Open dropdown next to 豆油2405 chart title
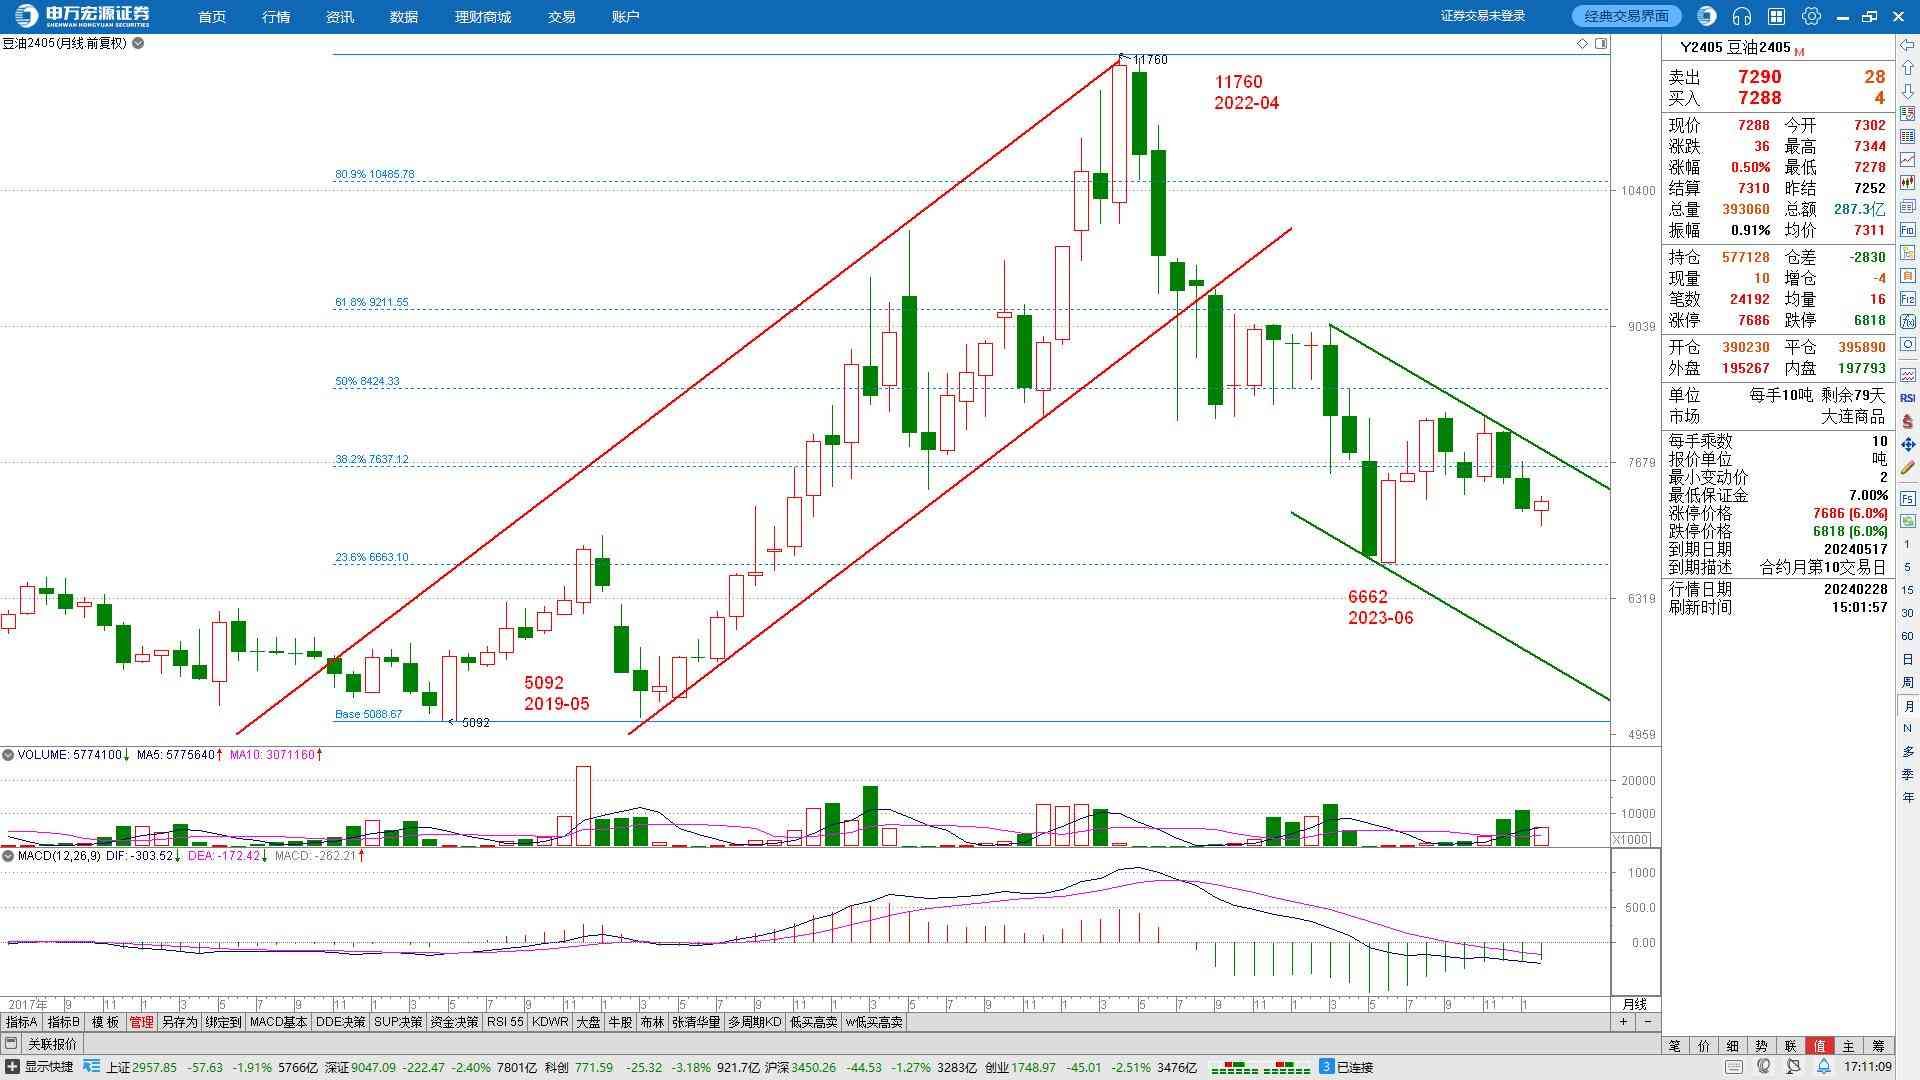1920x1080 pixels. point(138,43)
